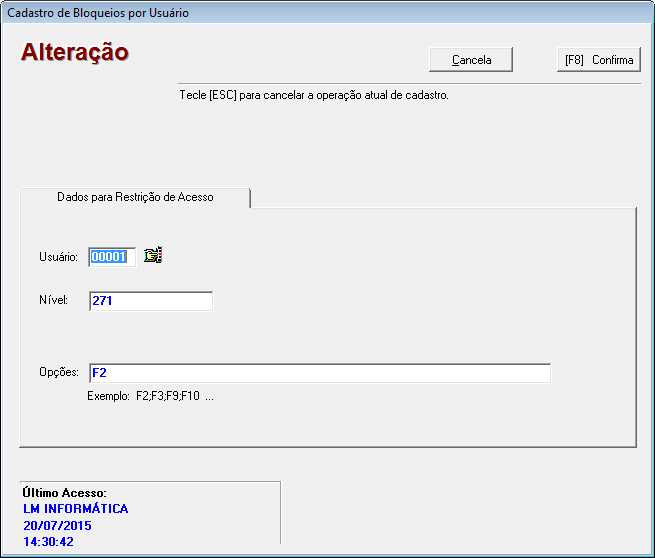Image resolution: width=655 pixels, height=558 pixels.
Task: Open the user lookup icon beside Usuário
Action: click(x=153, y=256)
